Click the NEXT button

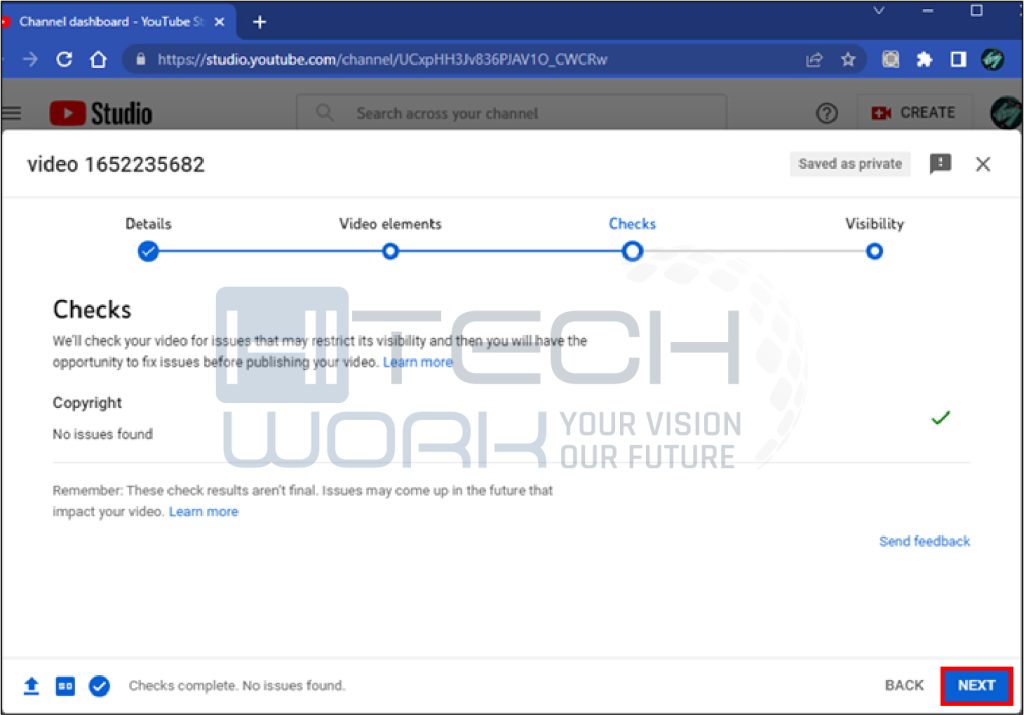tap(976, 686)
